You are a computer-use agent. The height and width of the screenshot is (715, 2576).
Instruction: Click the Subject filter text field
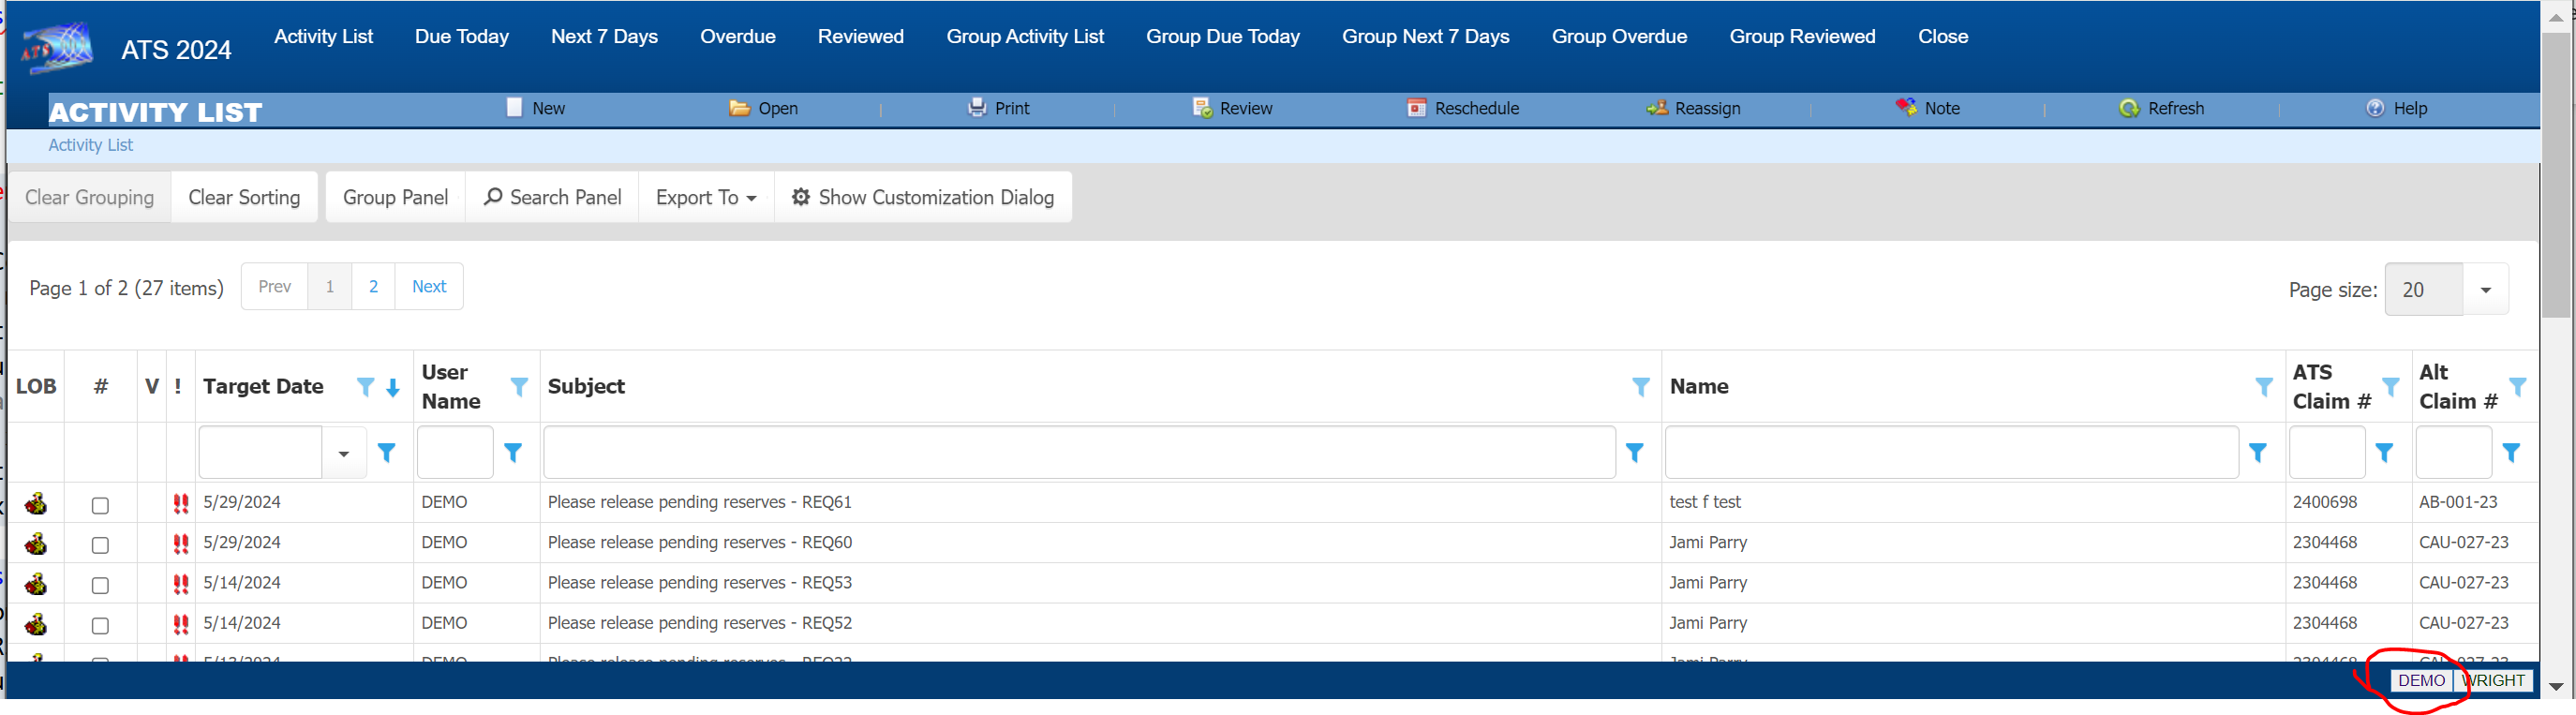(1078, 453)
